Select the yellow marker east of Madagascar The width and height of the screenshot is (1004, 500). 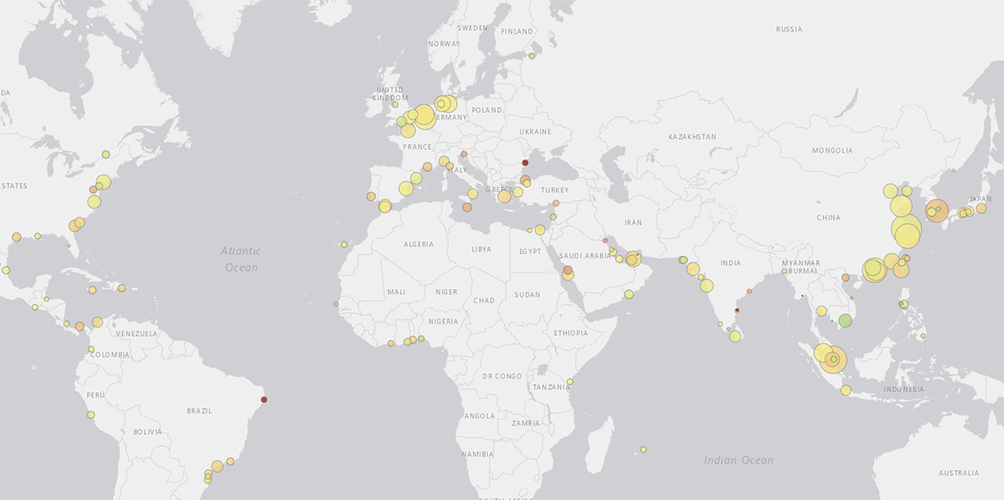pos(643,449)
